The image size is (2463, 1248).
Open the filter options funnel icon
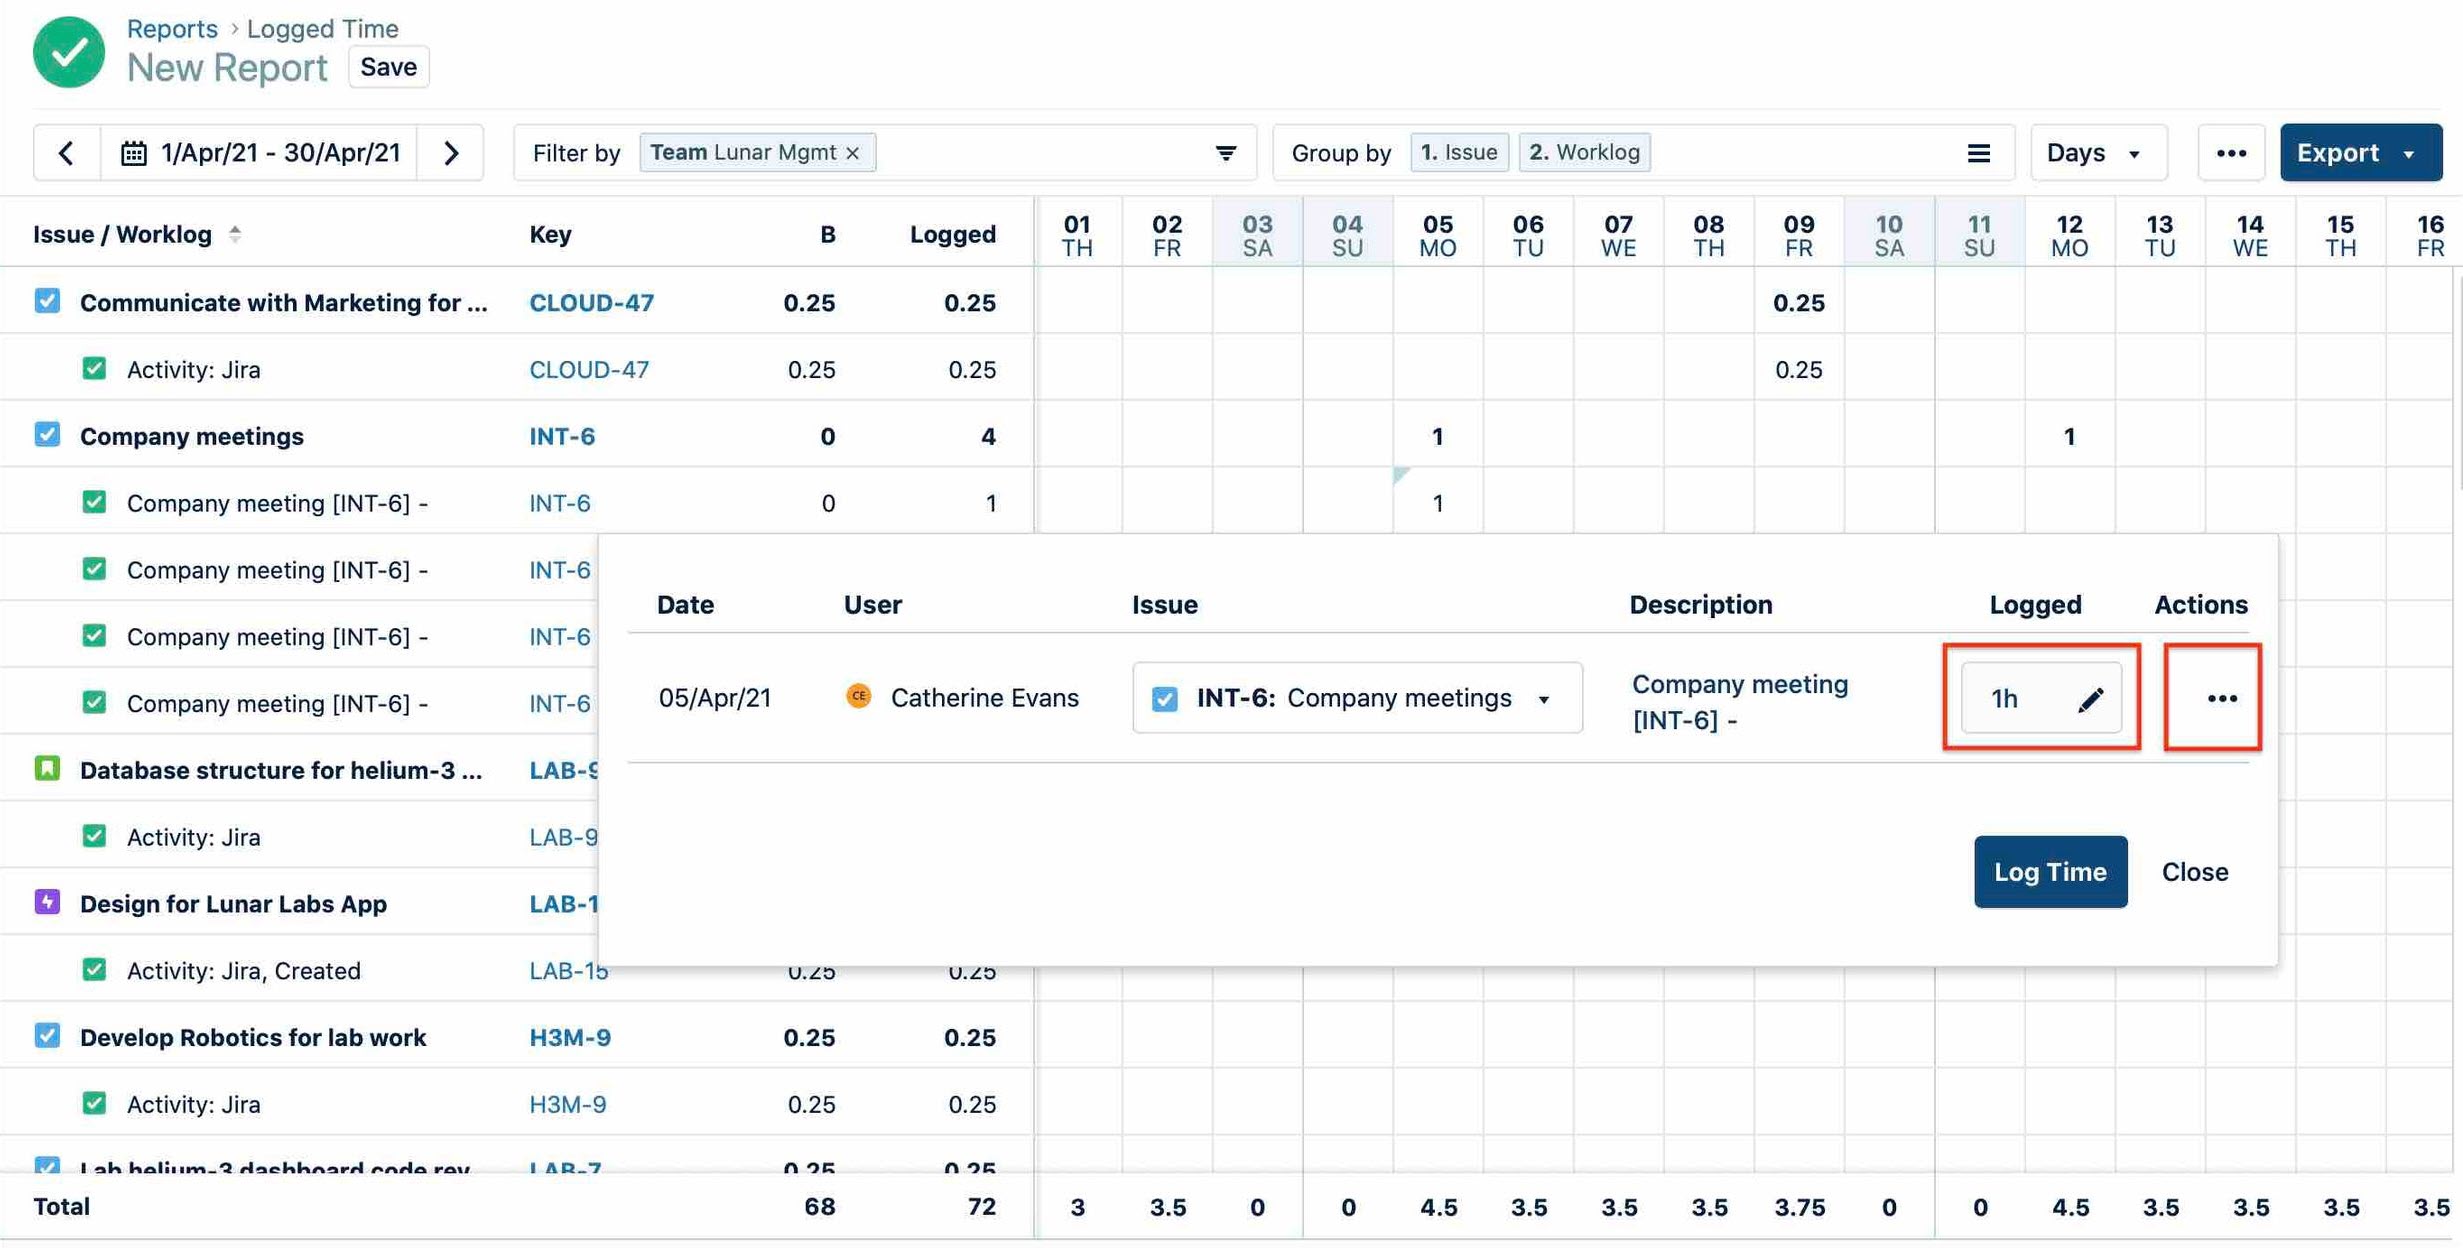1225,152
